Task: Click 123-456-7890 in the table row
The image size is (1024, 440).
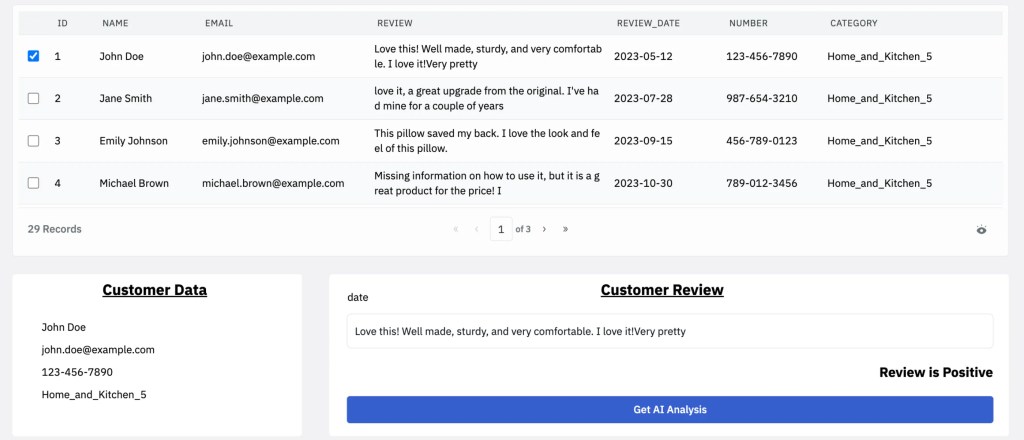Action: pyautogui.click(x=761, y=56)
